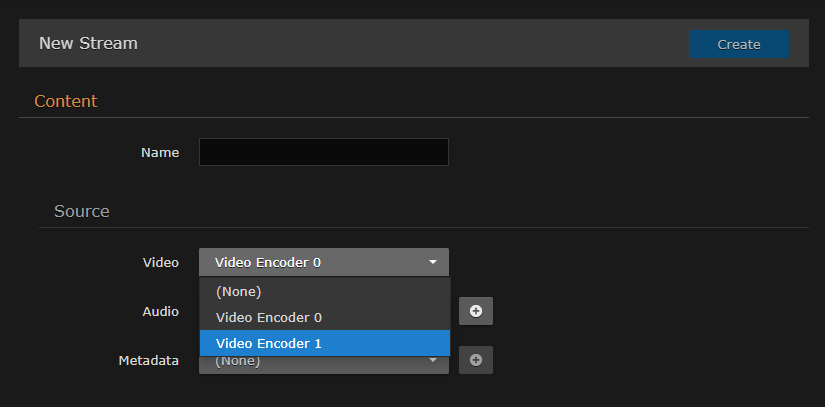The width and height of the screenshot is (825, 407).
Task: Open the Video source combo box
Action: 310,263
